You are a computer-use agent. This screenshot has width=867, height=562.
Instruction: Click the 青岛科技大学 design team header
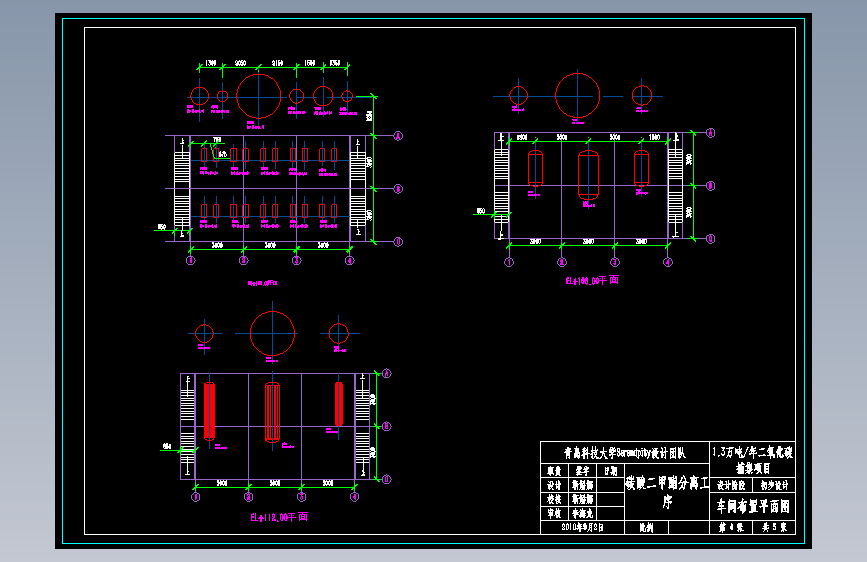(x=625, y=453)
